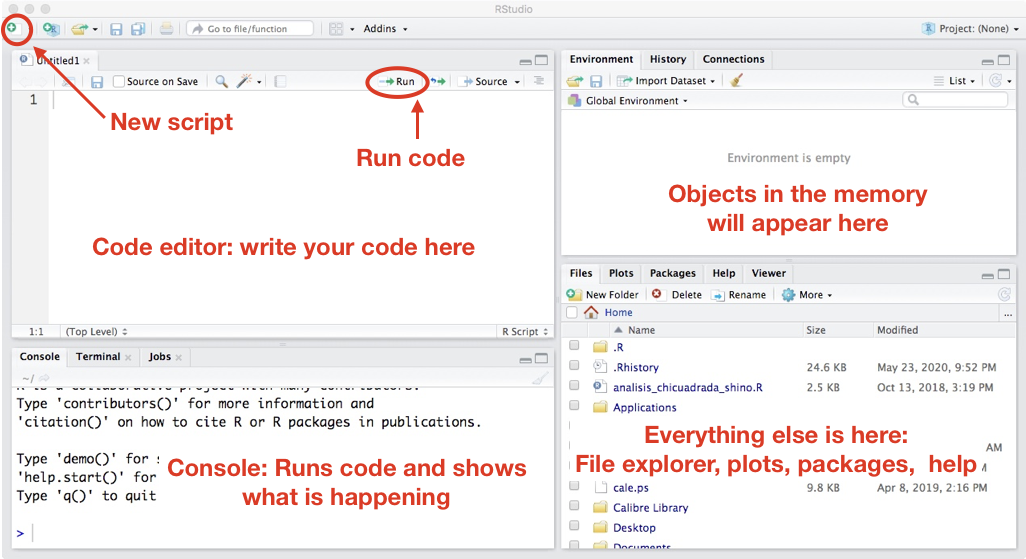
Task: Print the current file
Action: click(x=166, y=29)
